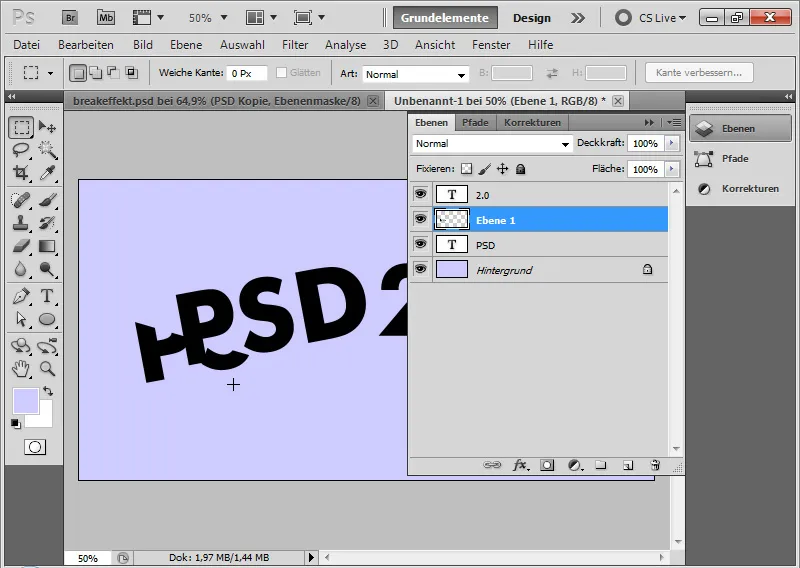Select the Healing Brush tool
This screenshot has height=568, width=800.
(21, 200)
